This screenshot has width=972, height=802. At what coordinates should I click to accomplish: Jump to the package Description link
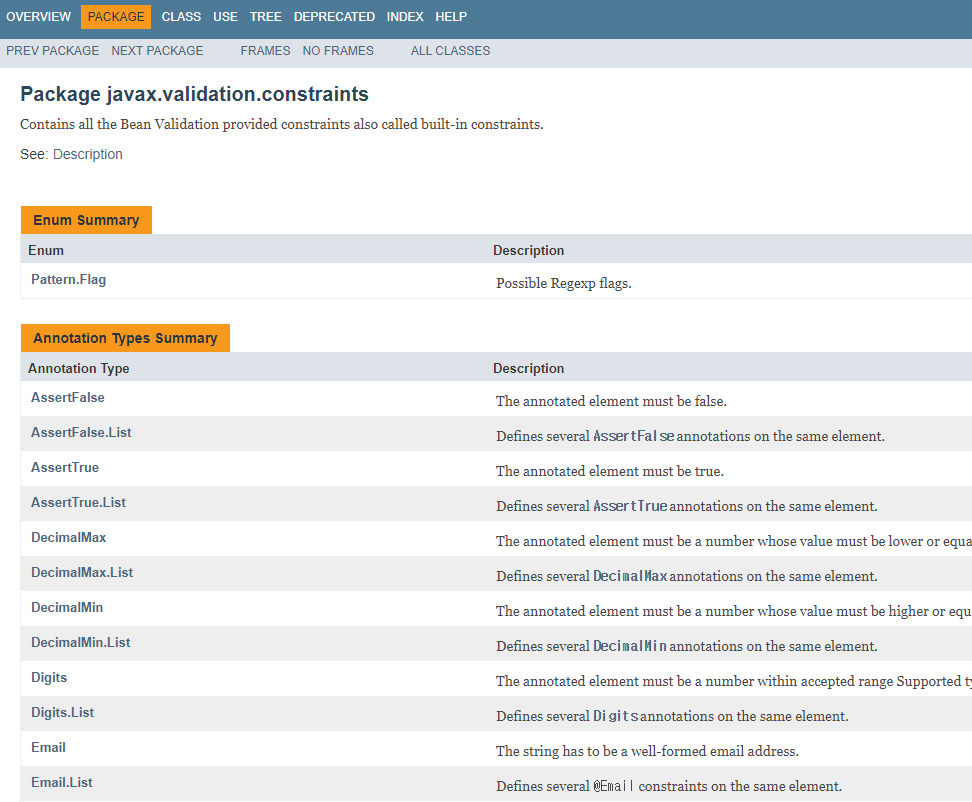click(x=87, y=154)
